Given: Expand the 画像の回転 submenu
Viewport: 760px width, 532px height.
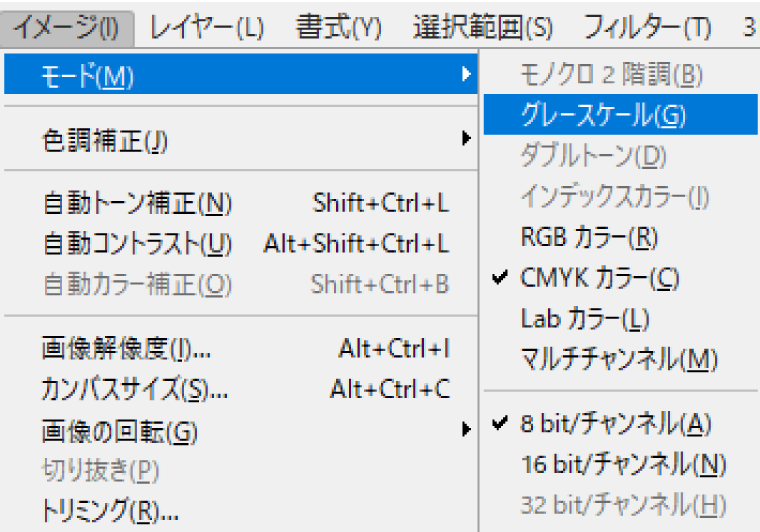Looking at the screenshot, I should click(x=240, y=432).
